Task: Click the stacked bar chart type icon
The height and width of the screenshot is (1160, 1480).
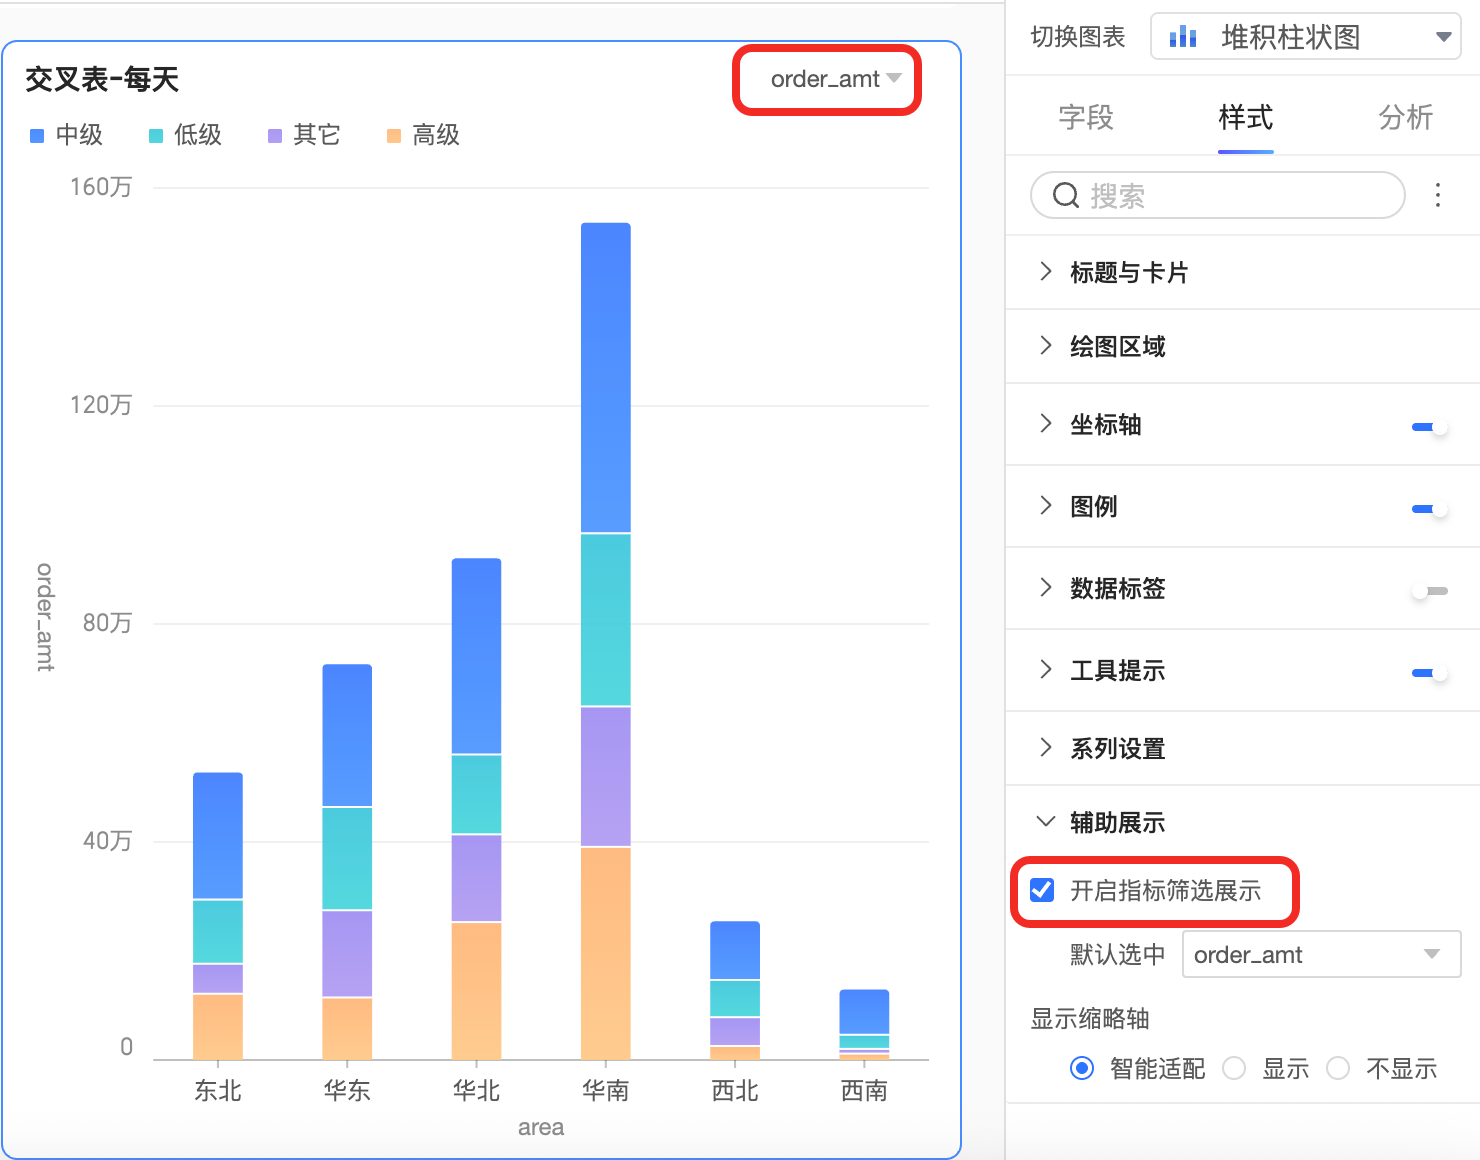Action: [1183, 37]
